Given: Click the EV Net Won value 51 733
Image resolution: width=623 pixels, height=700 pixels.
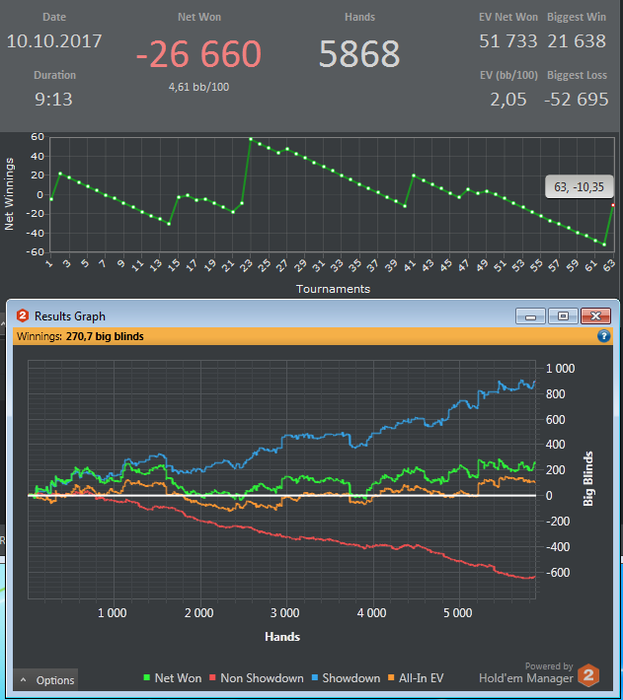Looking at the screenshot, I should 508,41.
